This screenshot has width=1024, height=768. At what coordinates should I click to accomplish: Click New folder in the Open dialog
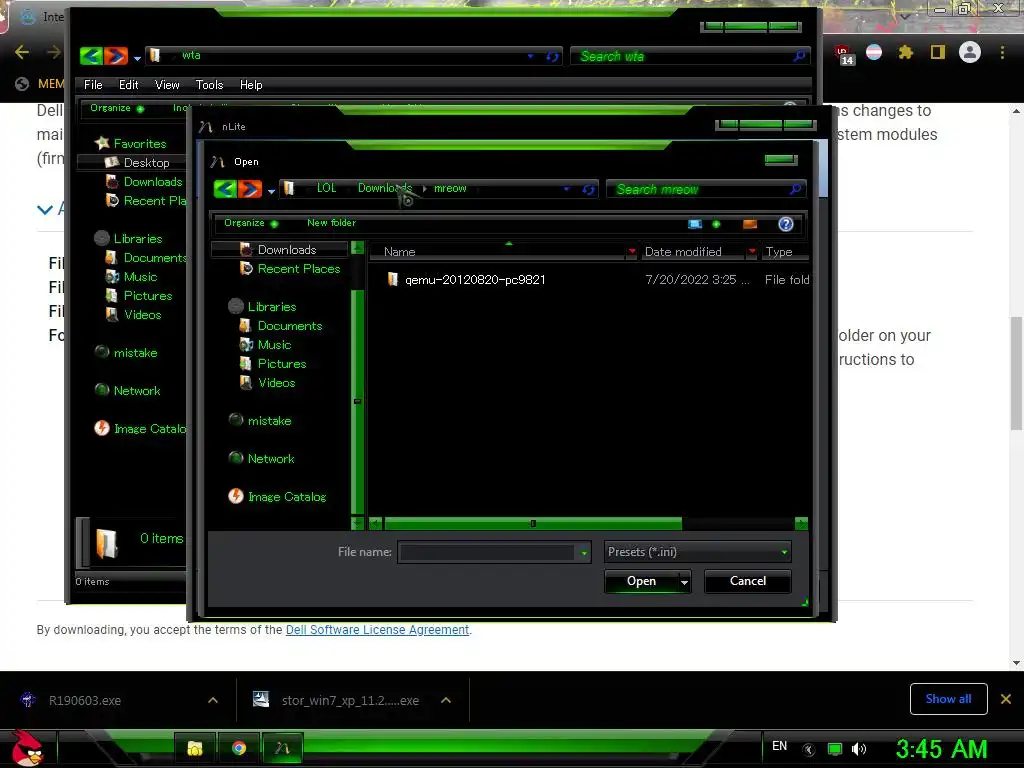331,223
